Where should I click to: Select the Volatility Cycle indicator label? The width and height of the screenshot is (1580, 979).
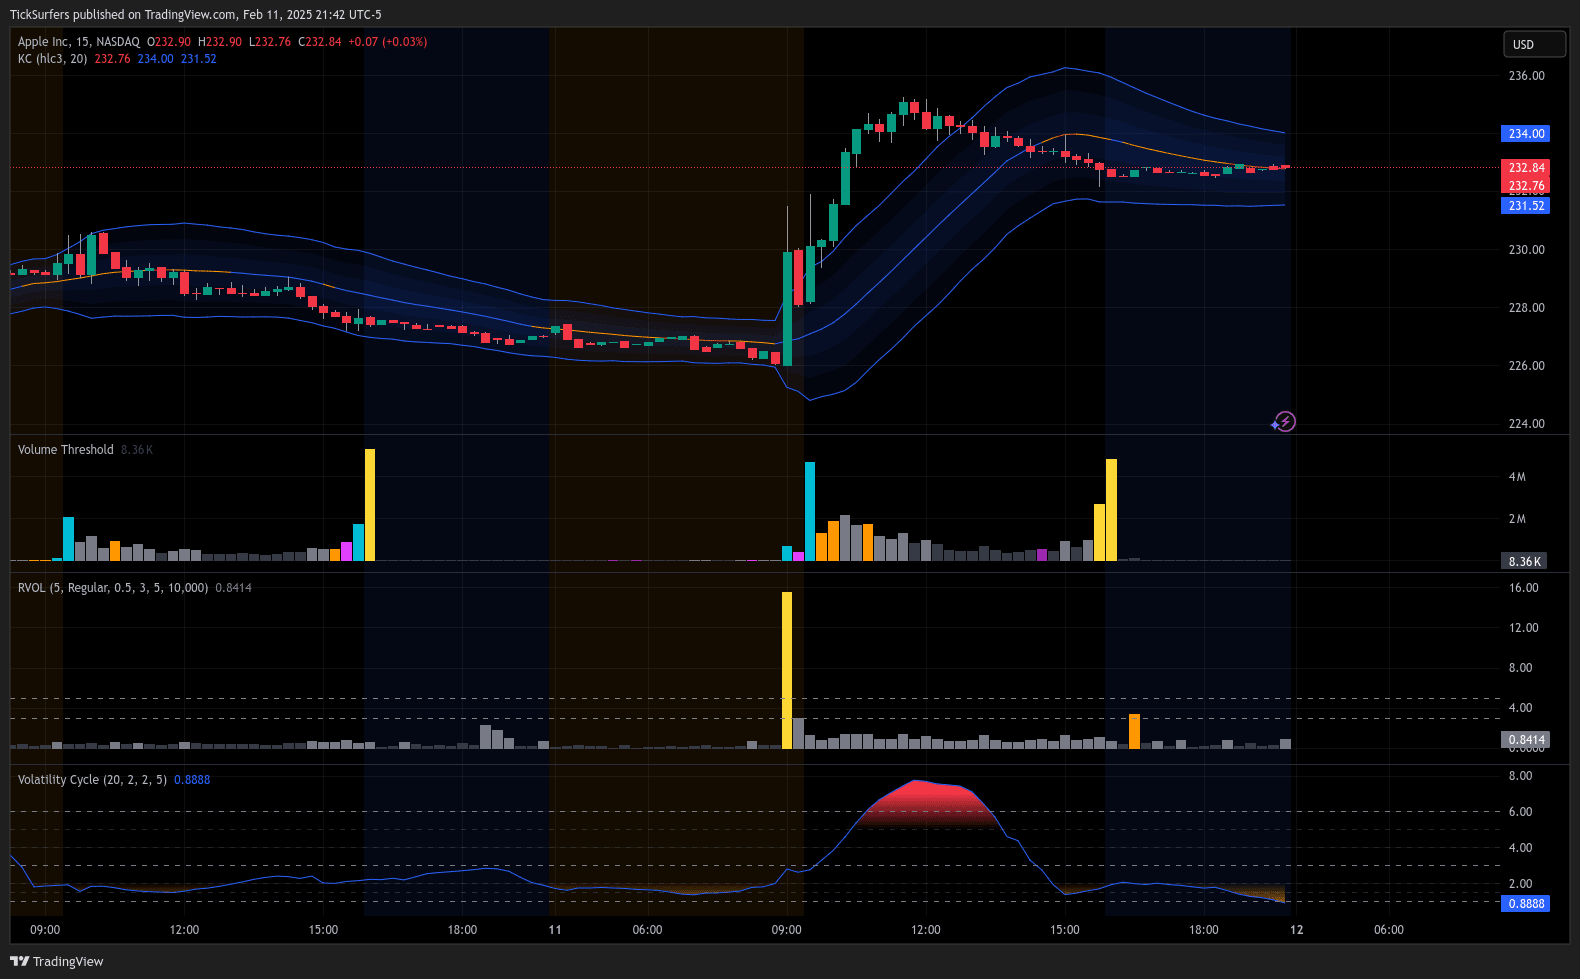point(92,780)
